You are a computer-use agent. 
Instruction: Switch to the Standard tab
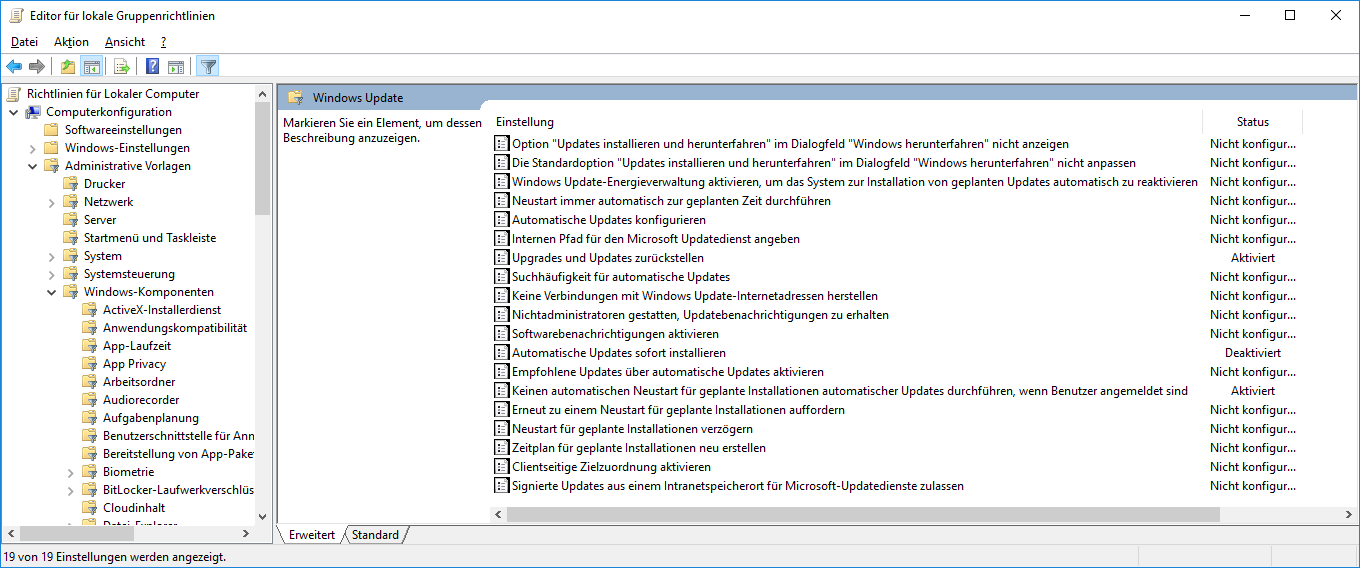tap(375, 535)
